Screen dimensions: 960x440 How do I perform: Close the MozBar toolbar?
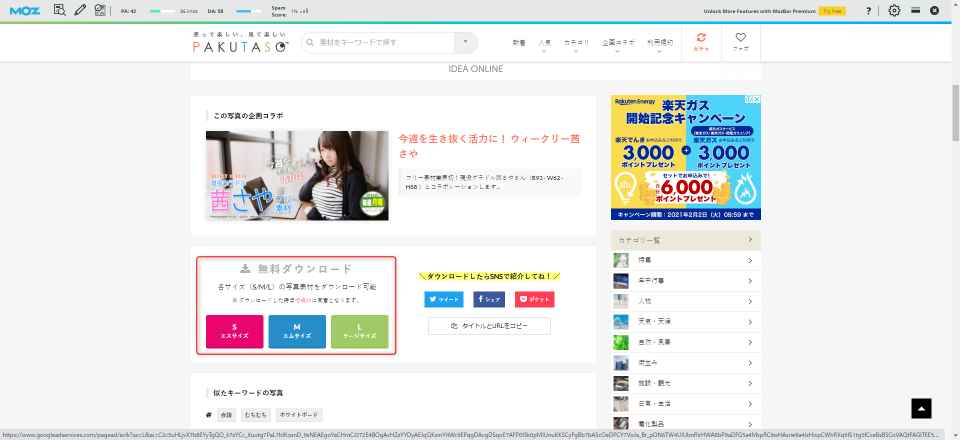pyautogui.click(x=935, y=10)
